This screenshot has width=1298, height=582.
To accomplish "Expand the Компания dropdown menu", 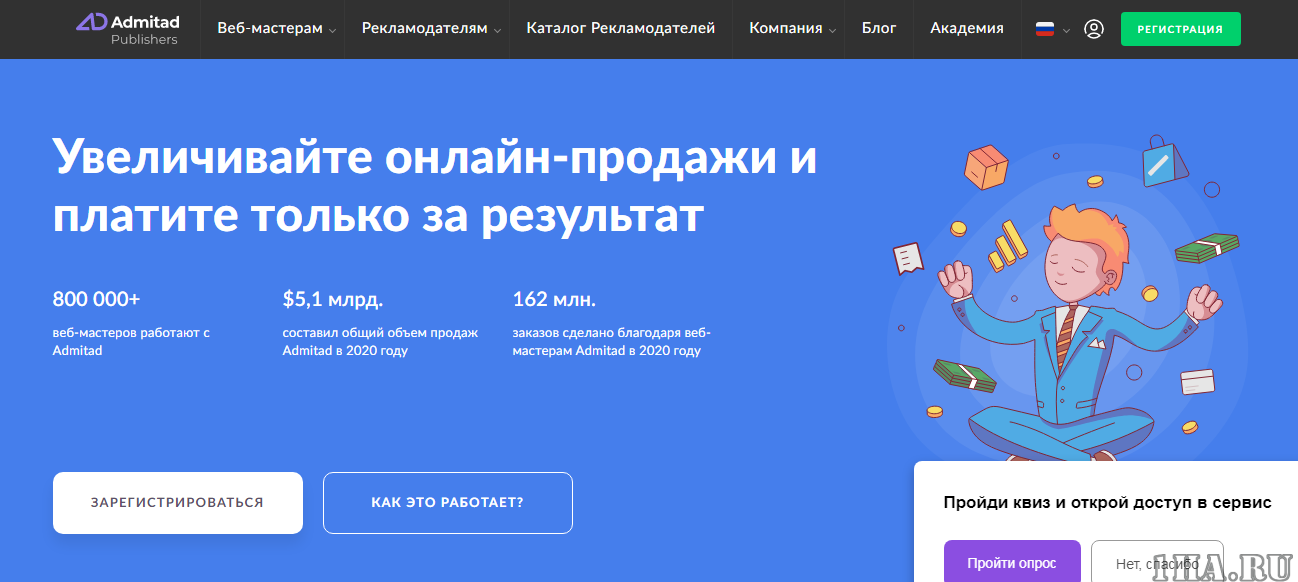I will [792, 29].
